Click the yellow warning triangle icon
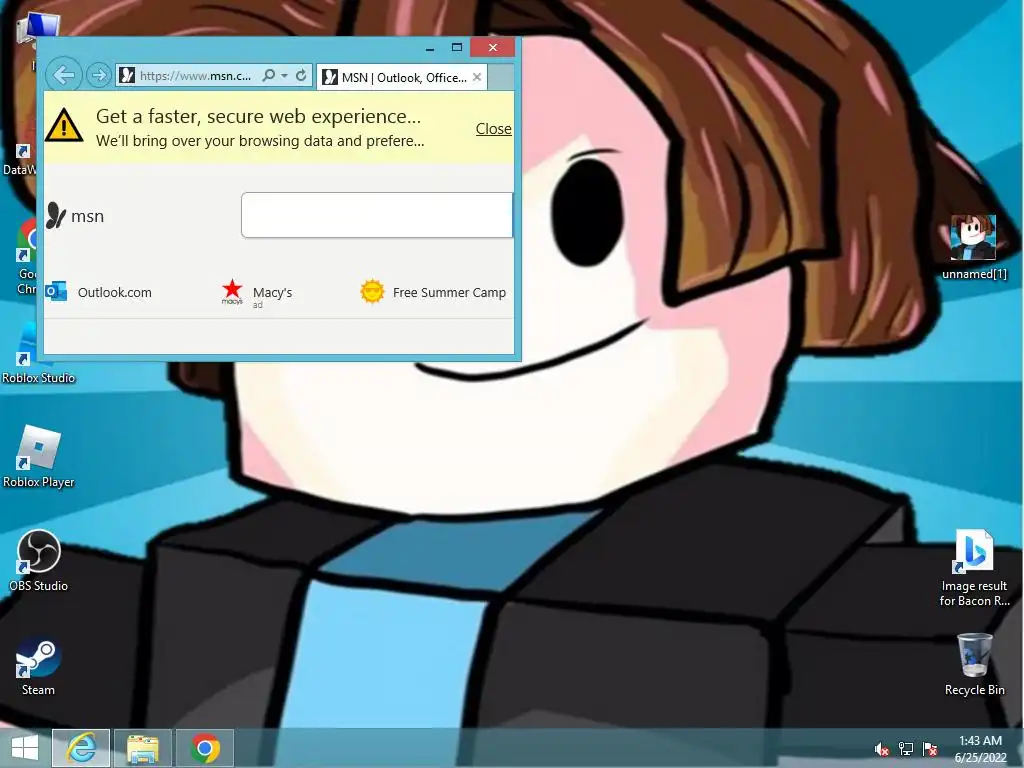Image resolution: width=1024 pixels, height=768 pixels. pos(64,125)
